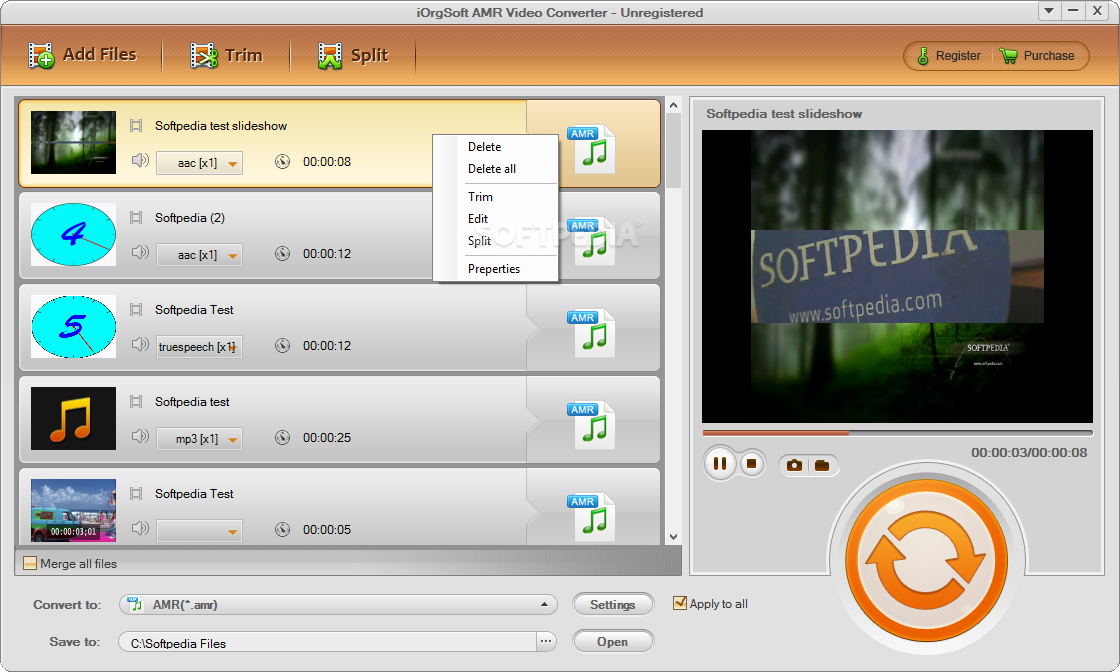Click film icon next to Softpedia (2)

tap(136, 218)
